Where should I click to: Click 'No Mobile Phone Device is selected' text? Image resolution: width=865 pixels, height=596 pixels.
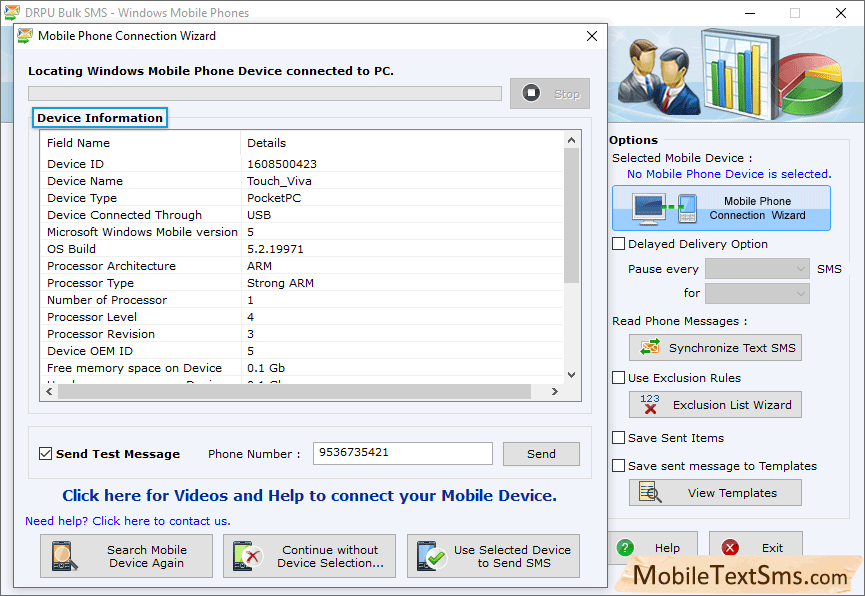[x=729, y=174]
